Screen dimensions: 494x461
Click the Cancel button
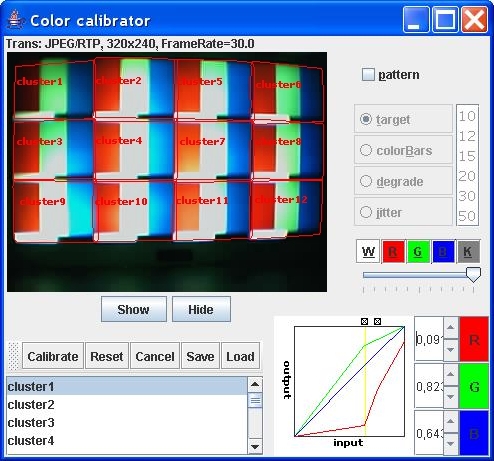tap(155, 356)
